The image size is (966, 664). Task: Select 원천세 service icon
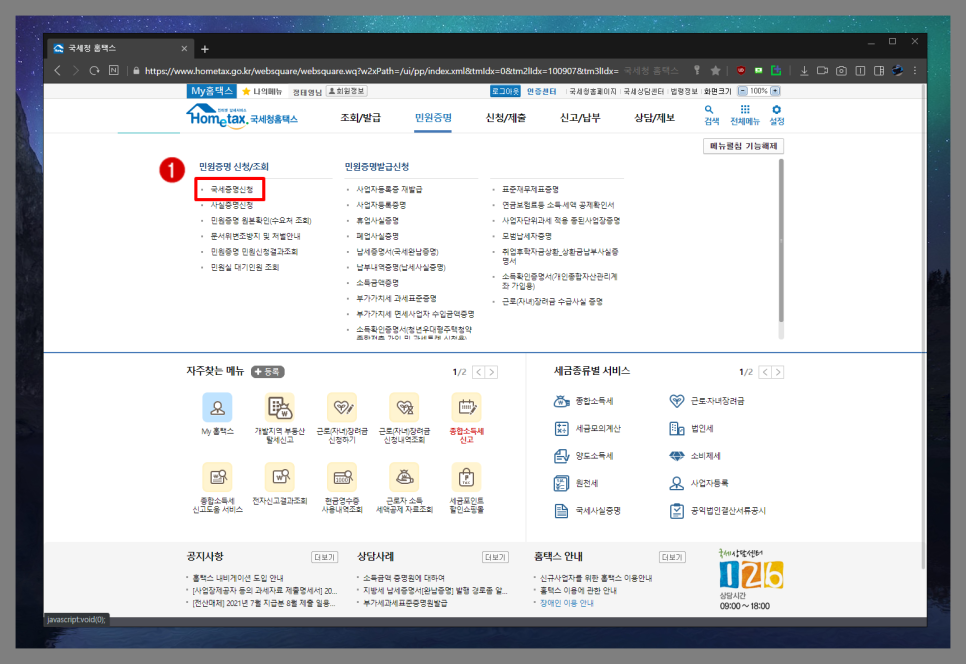[x=561, y=484]
